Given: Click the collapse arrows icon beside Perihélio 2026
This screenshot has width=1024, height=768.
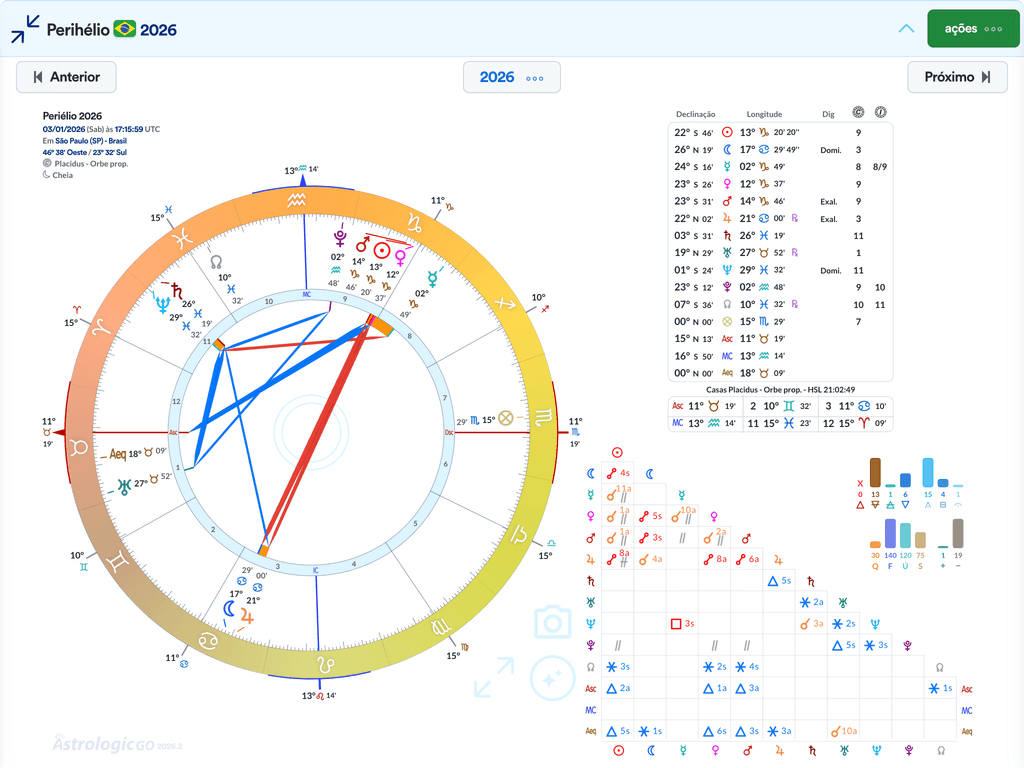Looking at the screenshot, I should tap(25, 29).
